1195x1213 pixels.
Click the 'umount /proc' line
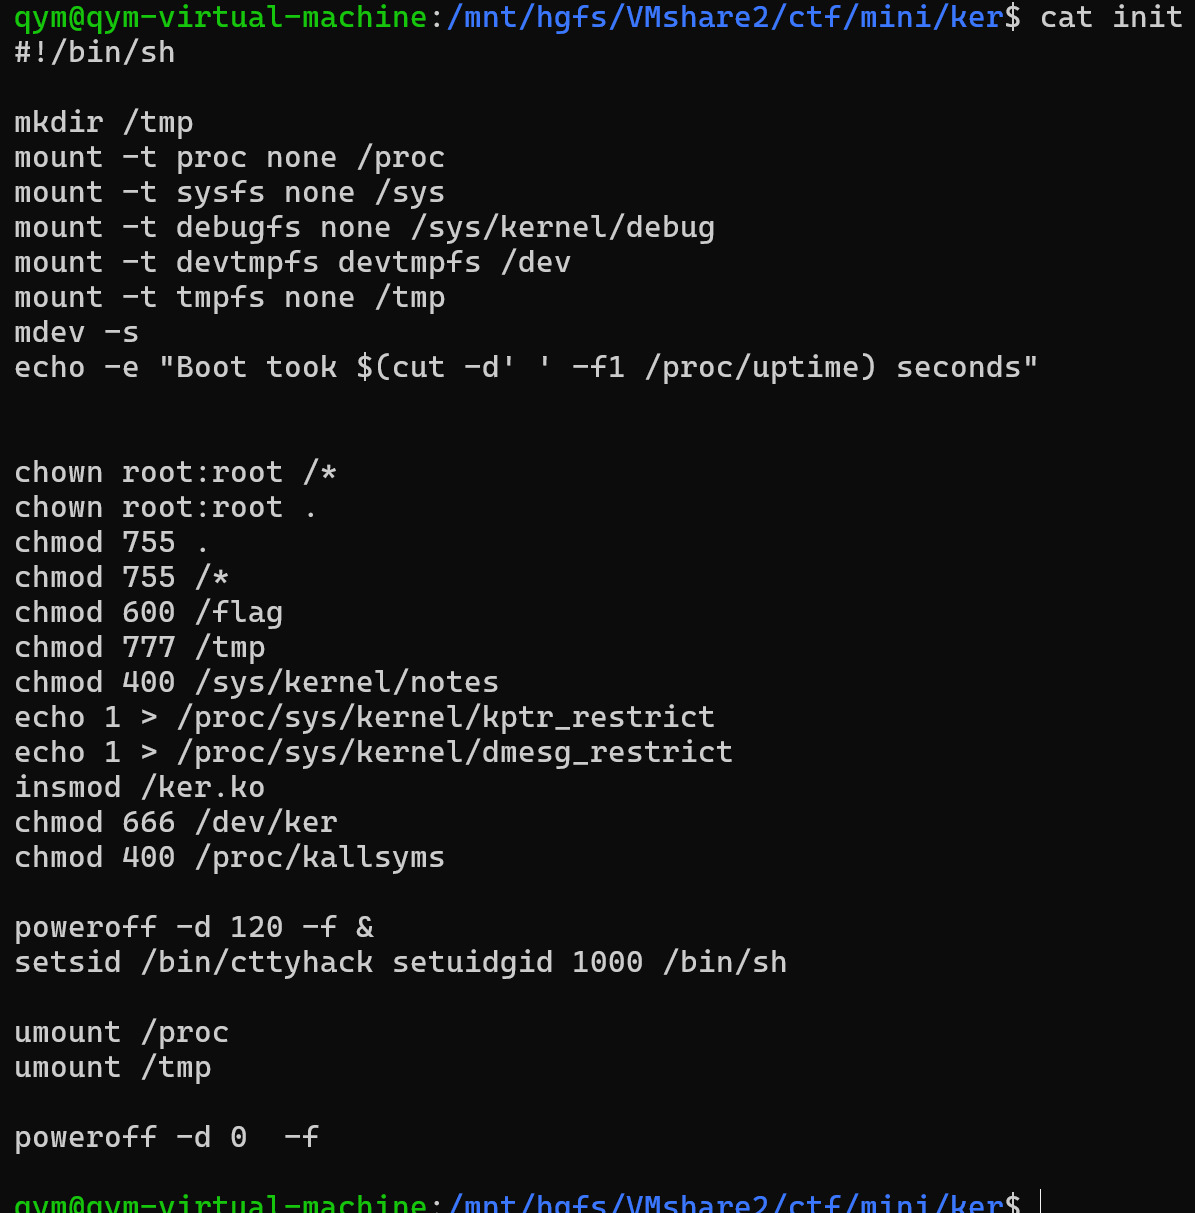(x=122, y=1033)
